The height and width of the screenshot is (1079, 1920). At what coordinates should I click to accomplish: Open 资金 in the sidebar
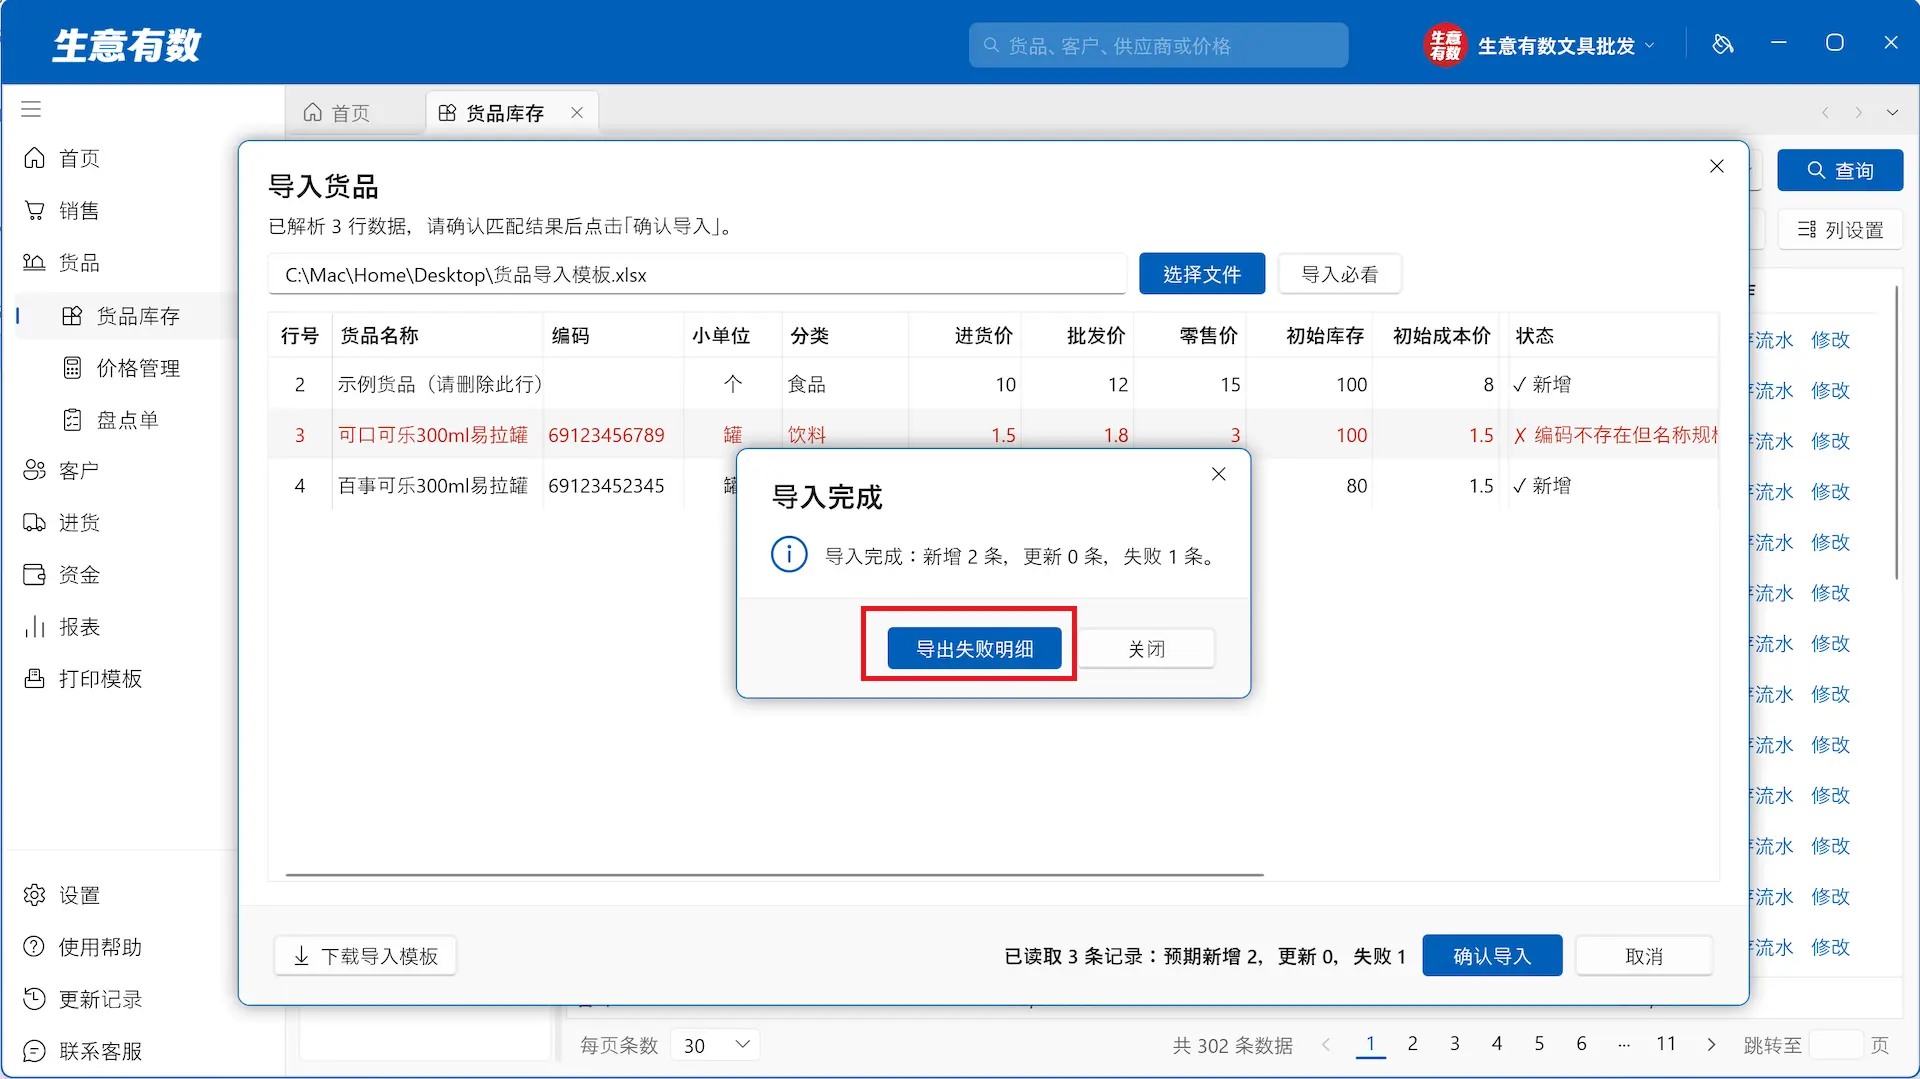[62, 575]
